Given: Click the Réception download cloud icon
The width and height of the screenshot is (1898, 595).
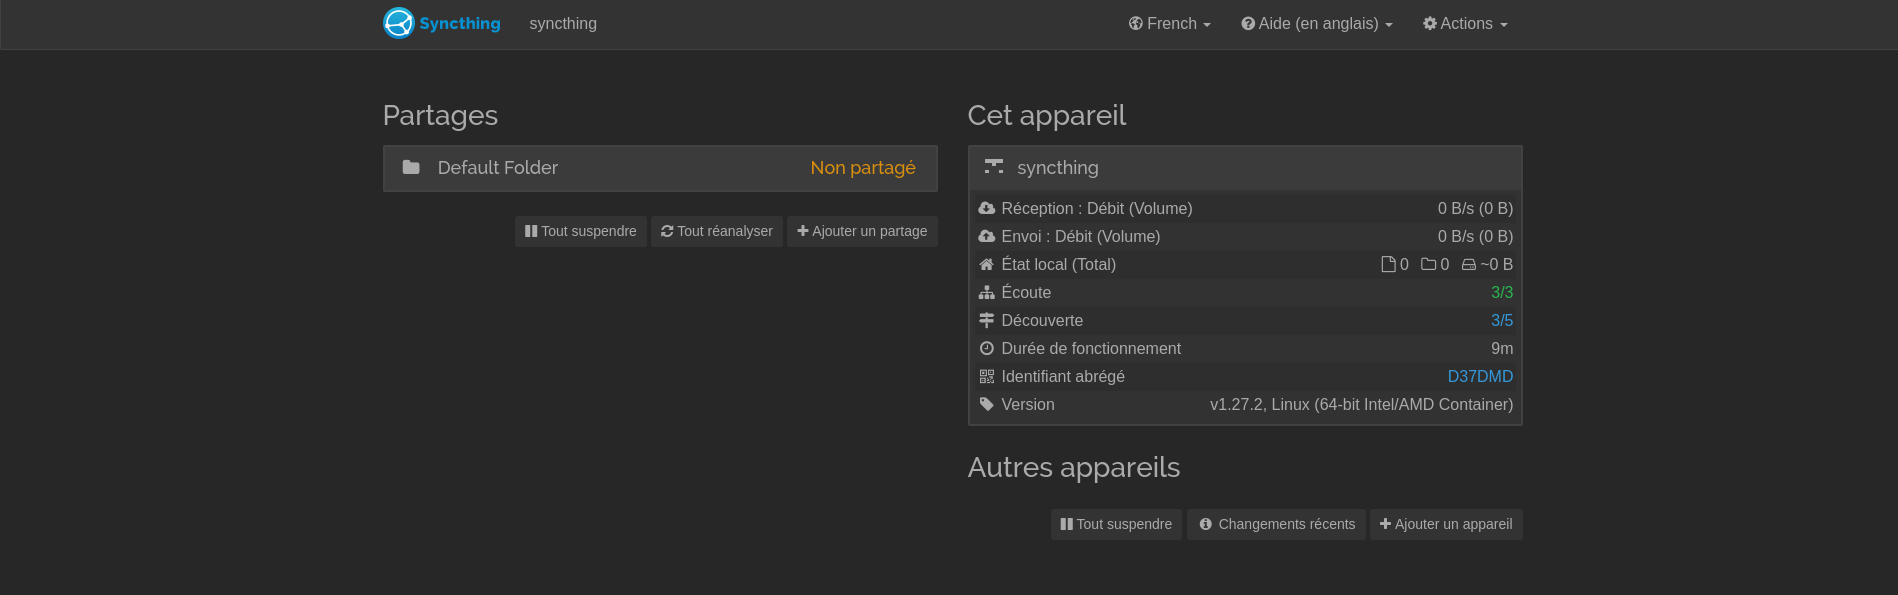Looking at the screenshot, I should (x=987, y=208).
